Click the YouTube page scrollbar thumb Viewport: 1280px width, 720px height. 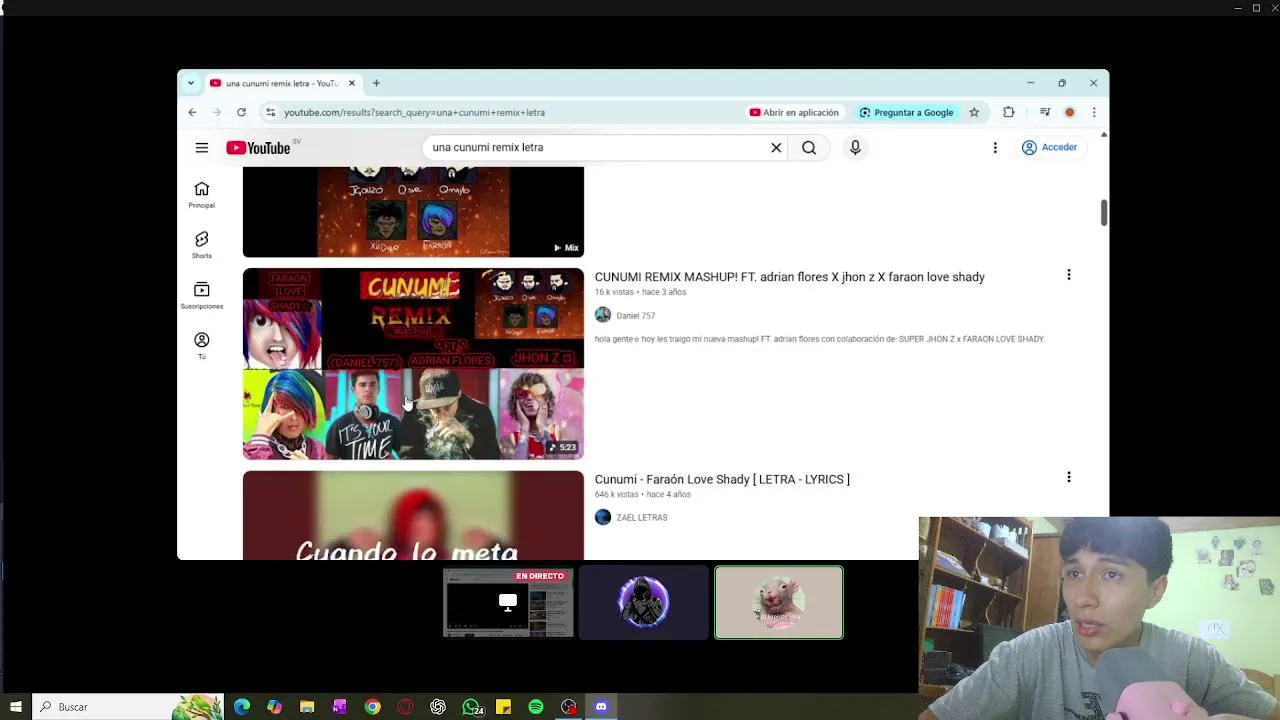(x=1104, y=212)
